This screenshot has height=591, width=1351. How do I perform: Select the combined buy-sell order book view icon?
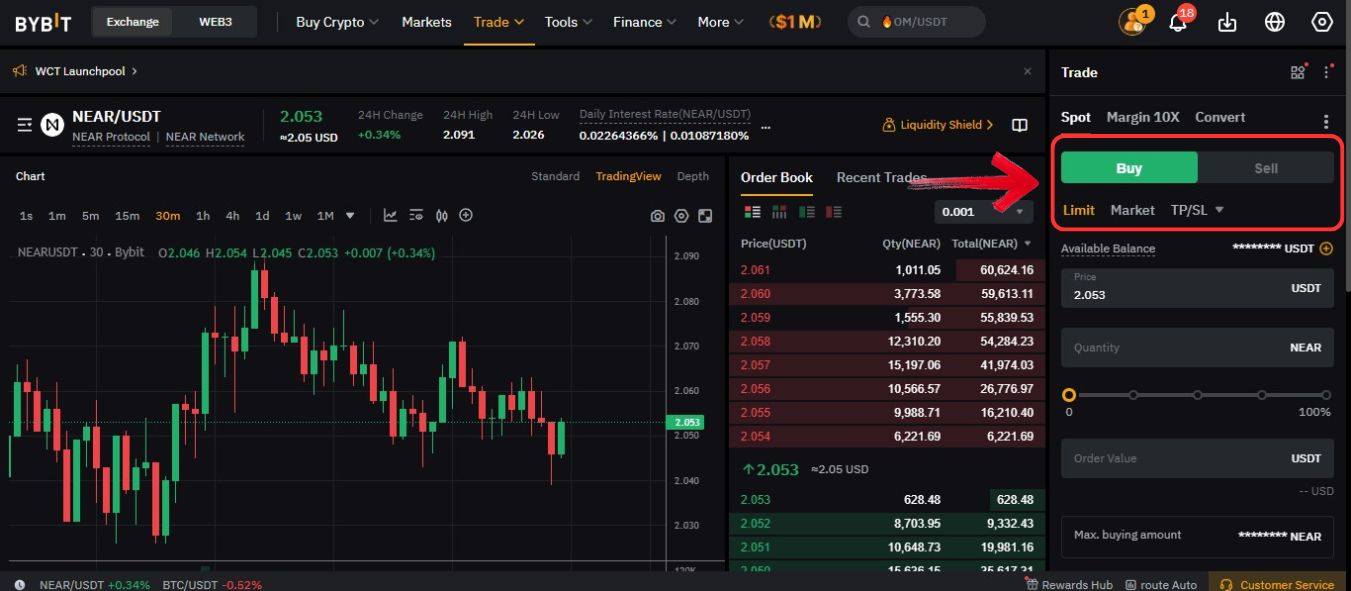752,212
